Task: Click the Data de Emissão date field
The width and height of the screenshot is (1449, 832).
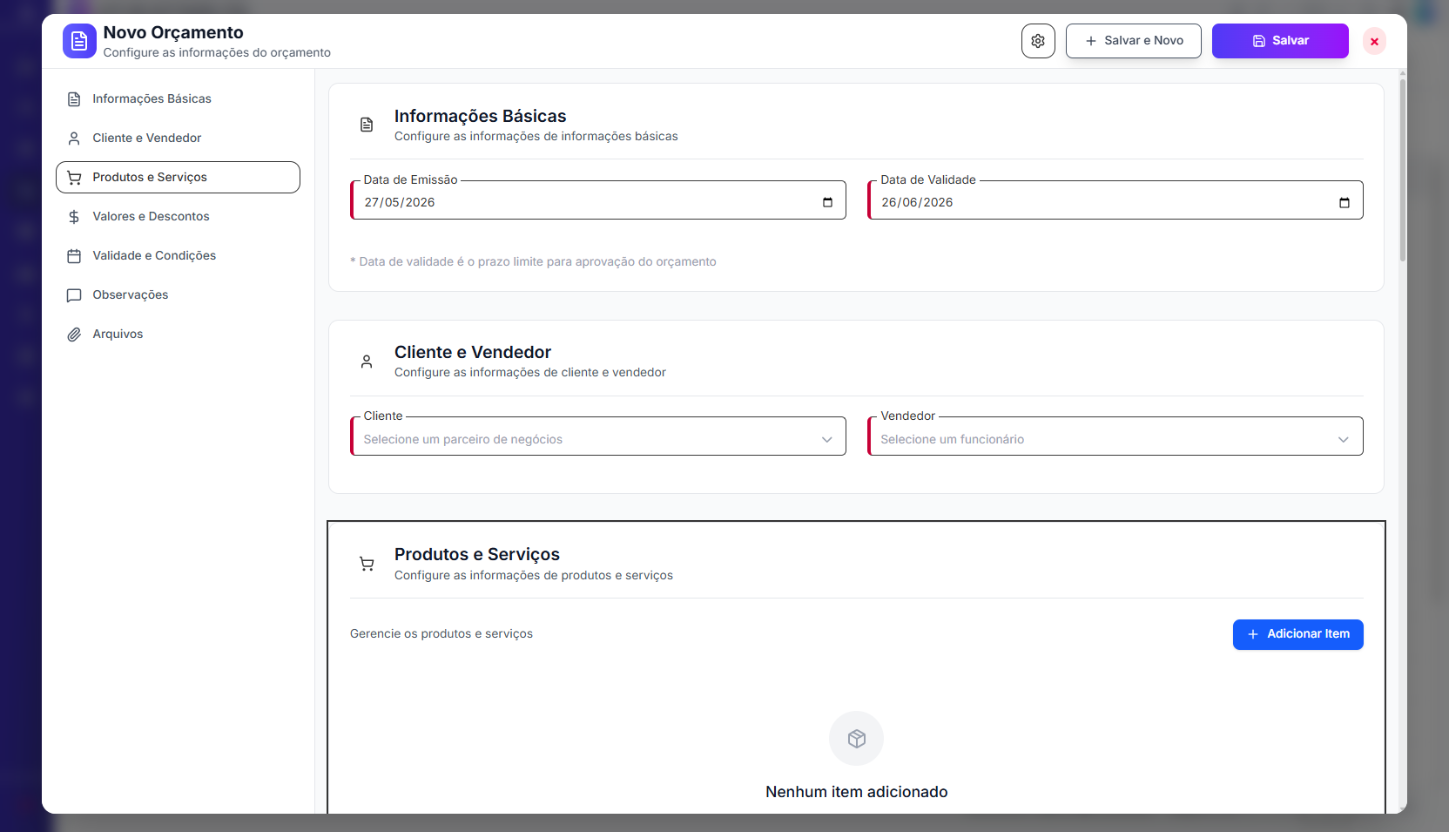Action: coord(598,201)
